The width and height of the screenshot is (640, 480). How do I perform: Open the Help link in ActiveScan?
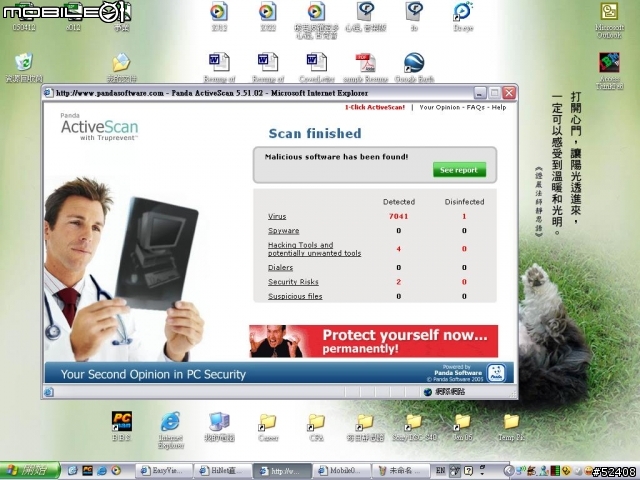[499, 107]
